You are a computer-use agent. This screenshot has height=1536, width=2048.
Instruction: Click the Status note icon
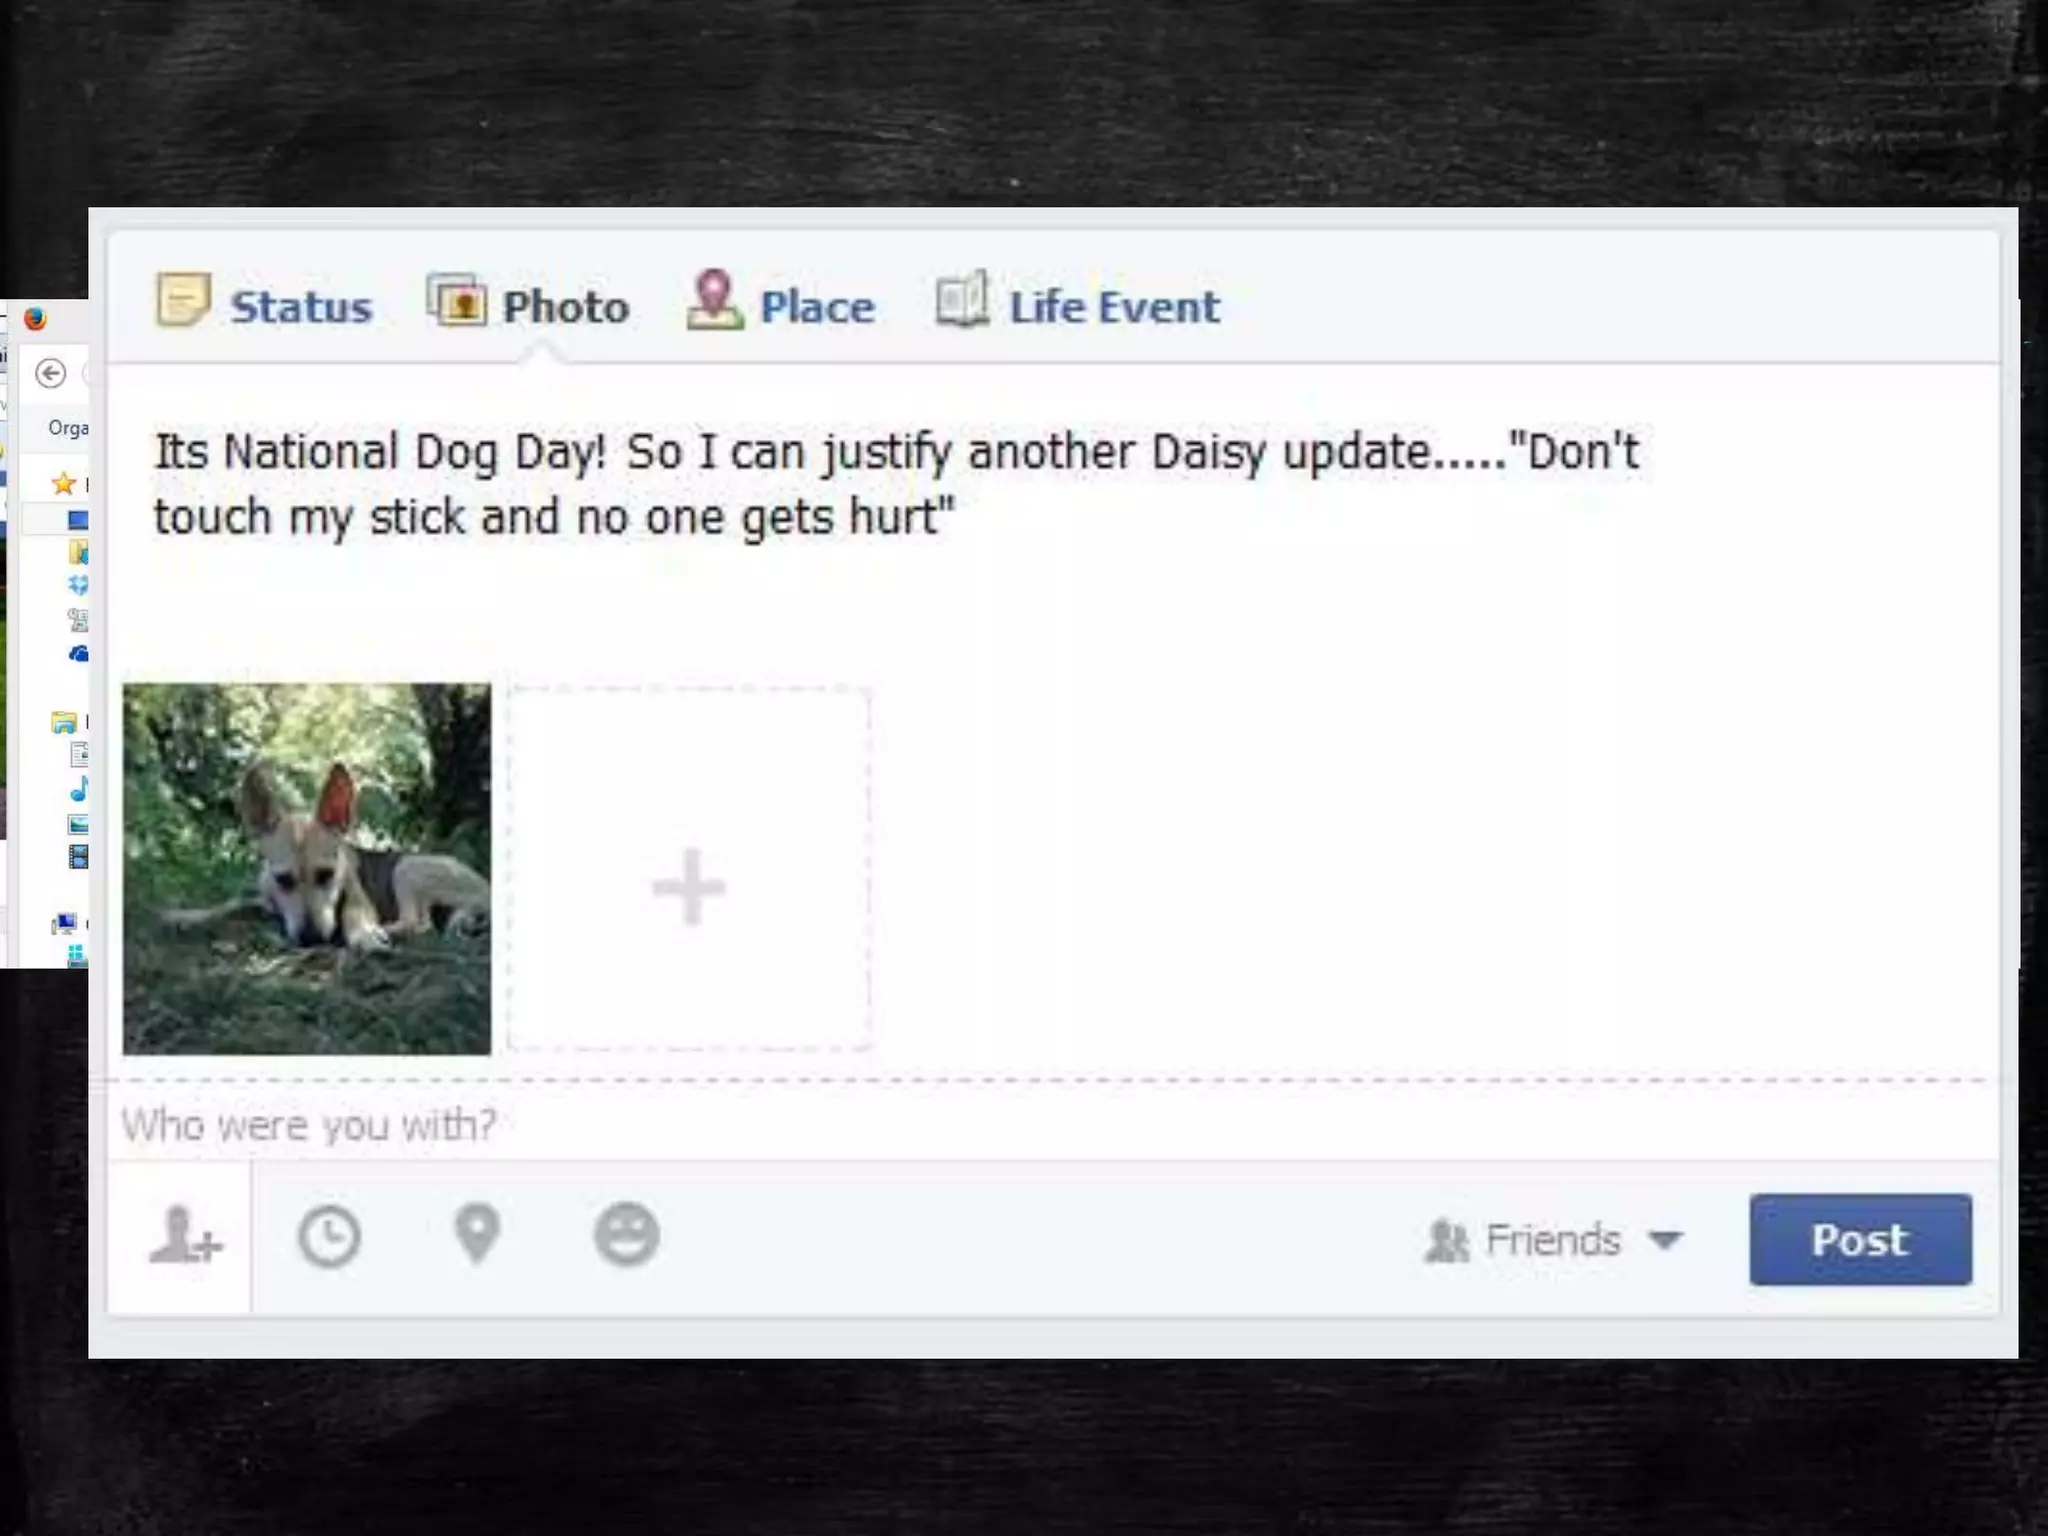[x=183, y=300]
